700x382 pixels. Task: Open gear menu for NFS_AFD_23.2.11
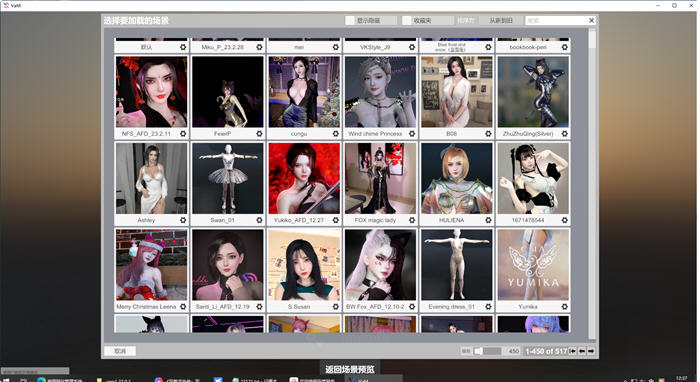click(x=183, y=133)
